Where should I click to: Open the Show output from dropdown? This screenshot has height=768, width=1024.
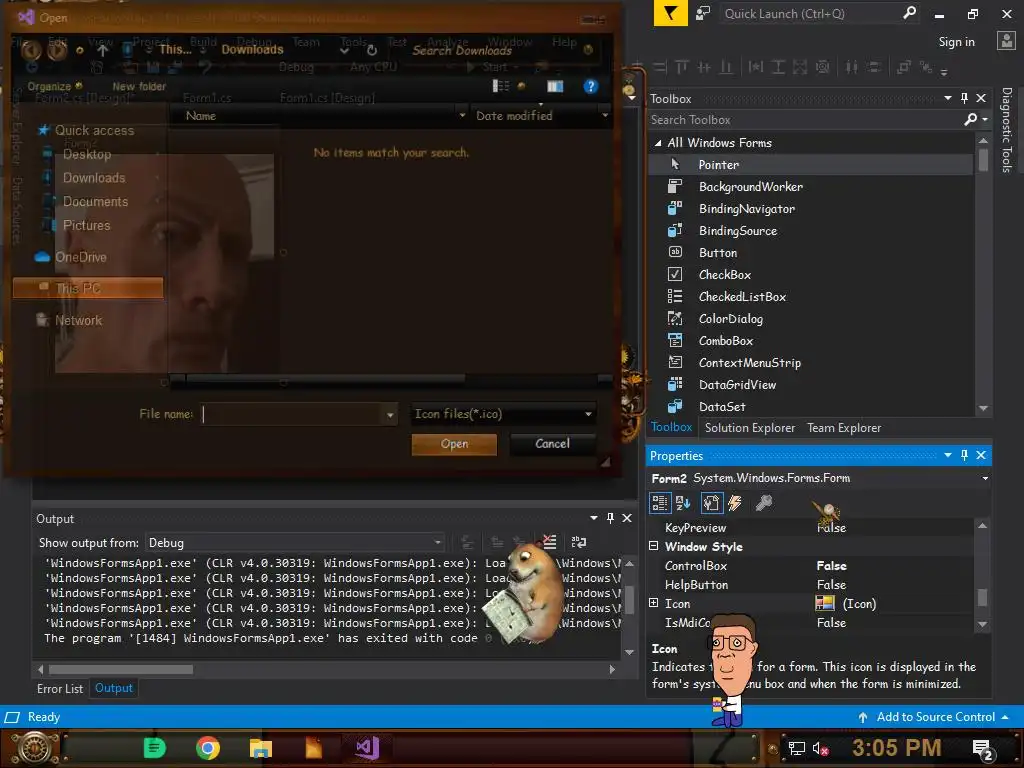tap(438, 543)
